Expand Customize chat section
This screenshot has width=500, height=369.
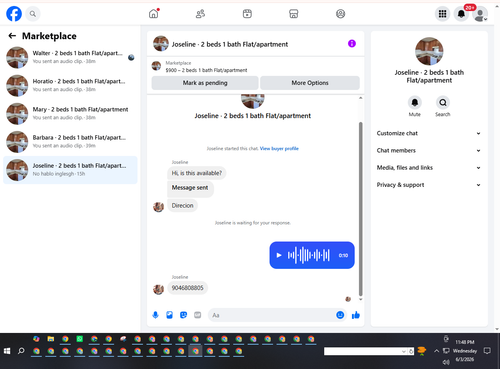click(429, 133)
